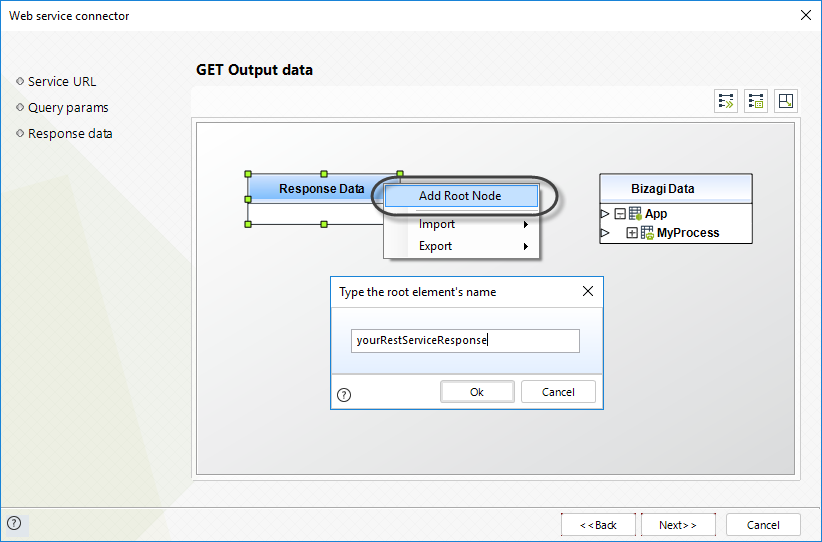
Task: Cancel the root element name dialog
Action: coord(558,392)
